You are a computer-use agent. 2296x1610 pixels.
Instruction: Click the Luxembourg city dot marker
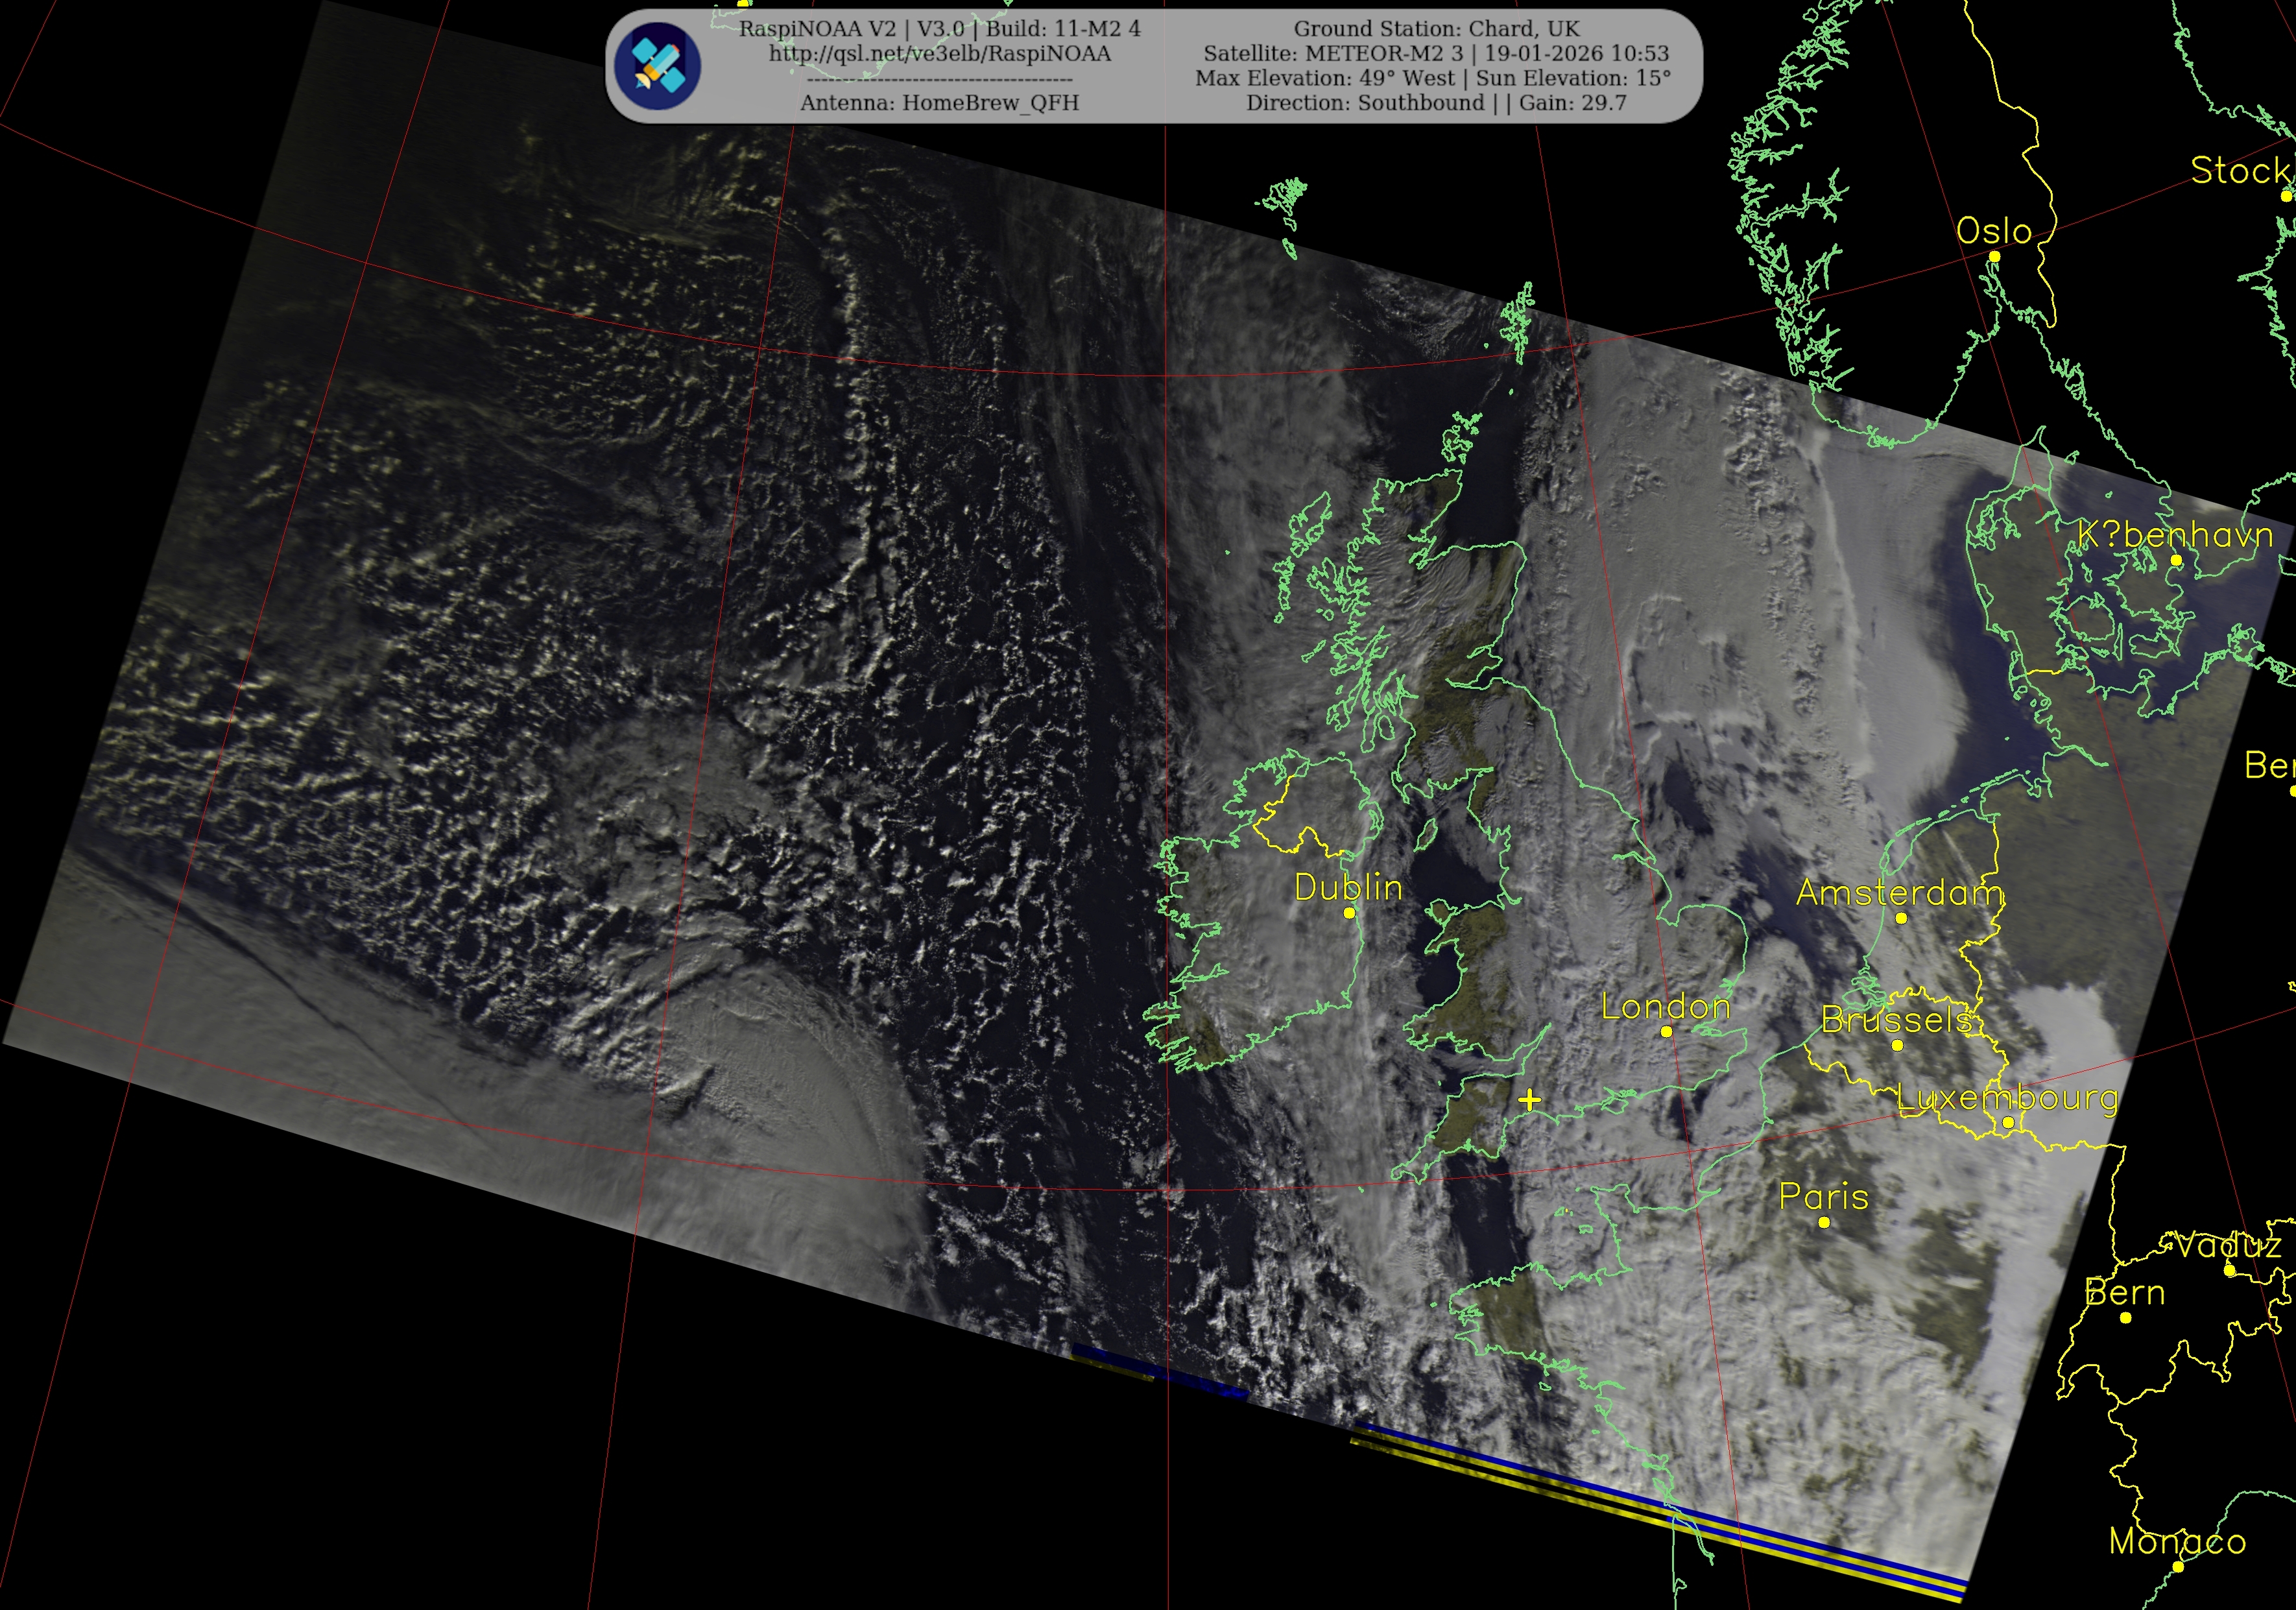(2008, 1122)
